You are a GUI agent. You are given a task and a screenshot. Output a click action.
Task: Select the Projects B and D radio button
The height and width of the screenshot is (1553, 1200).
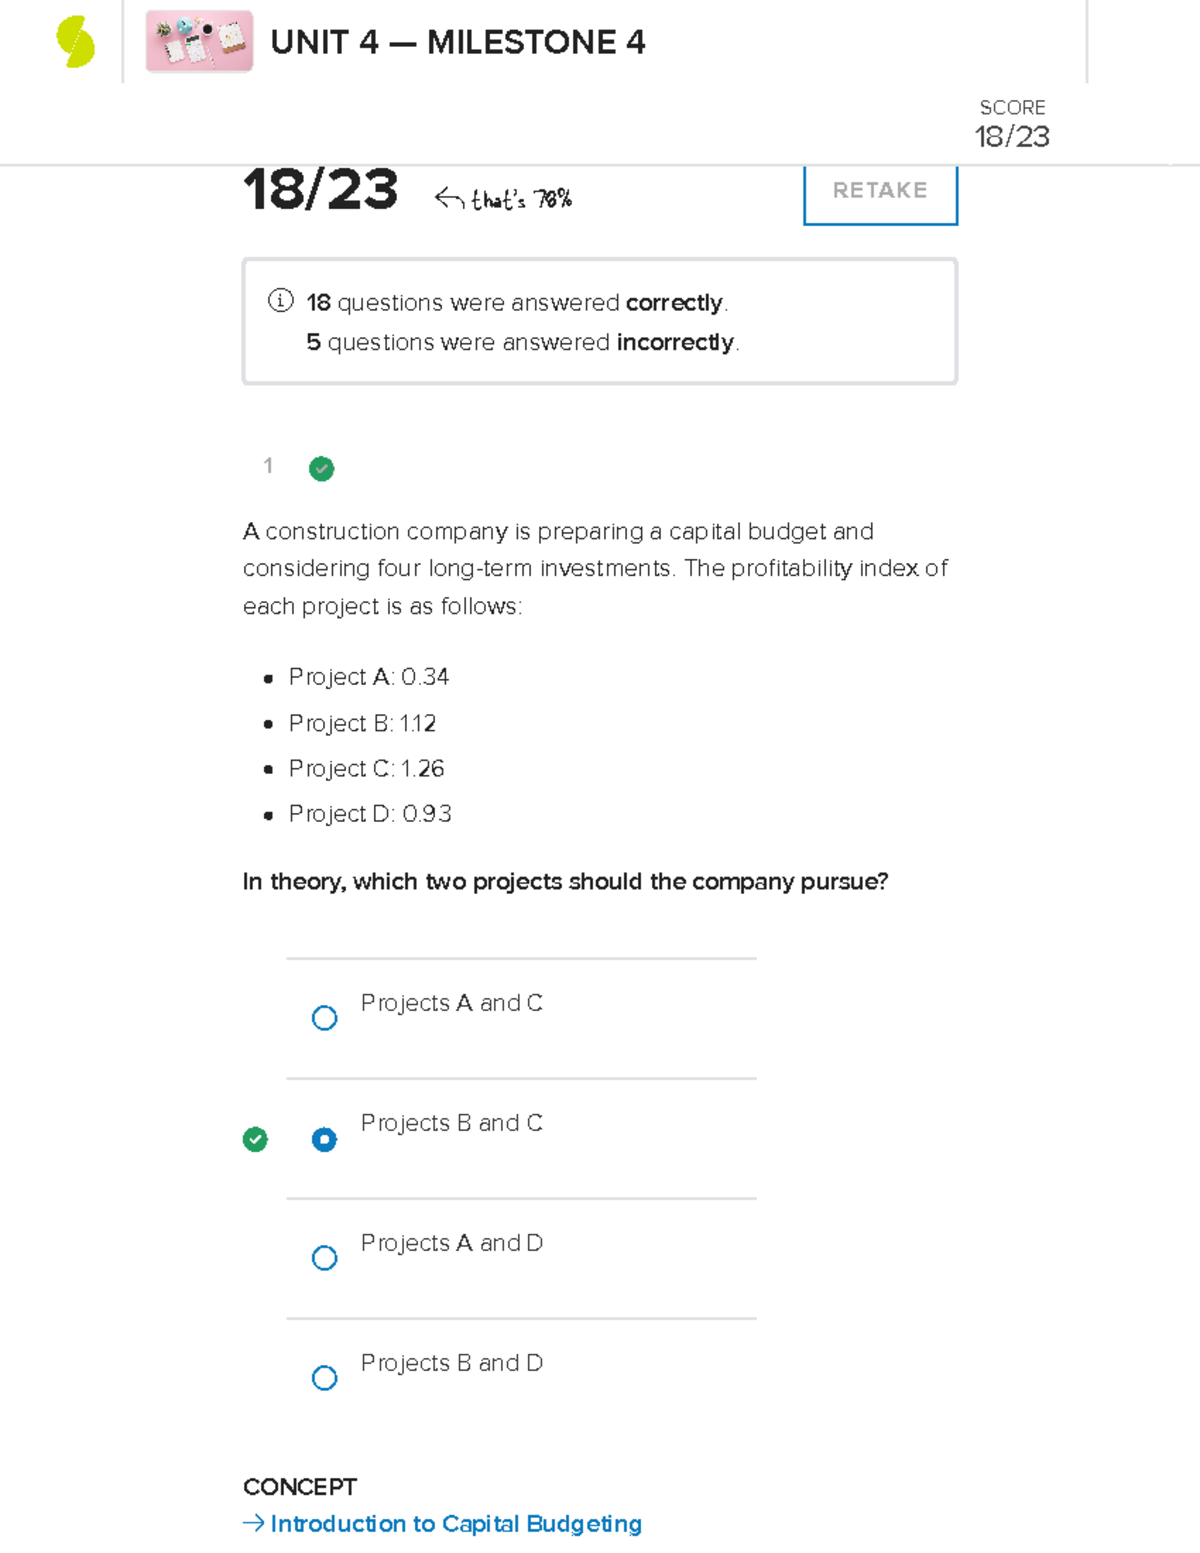[324, 1378]
